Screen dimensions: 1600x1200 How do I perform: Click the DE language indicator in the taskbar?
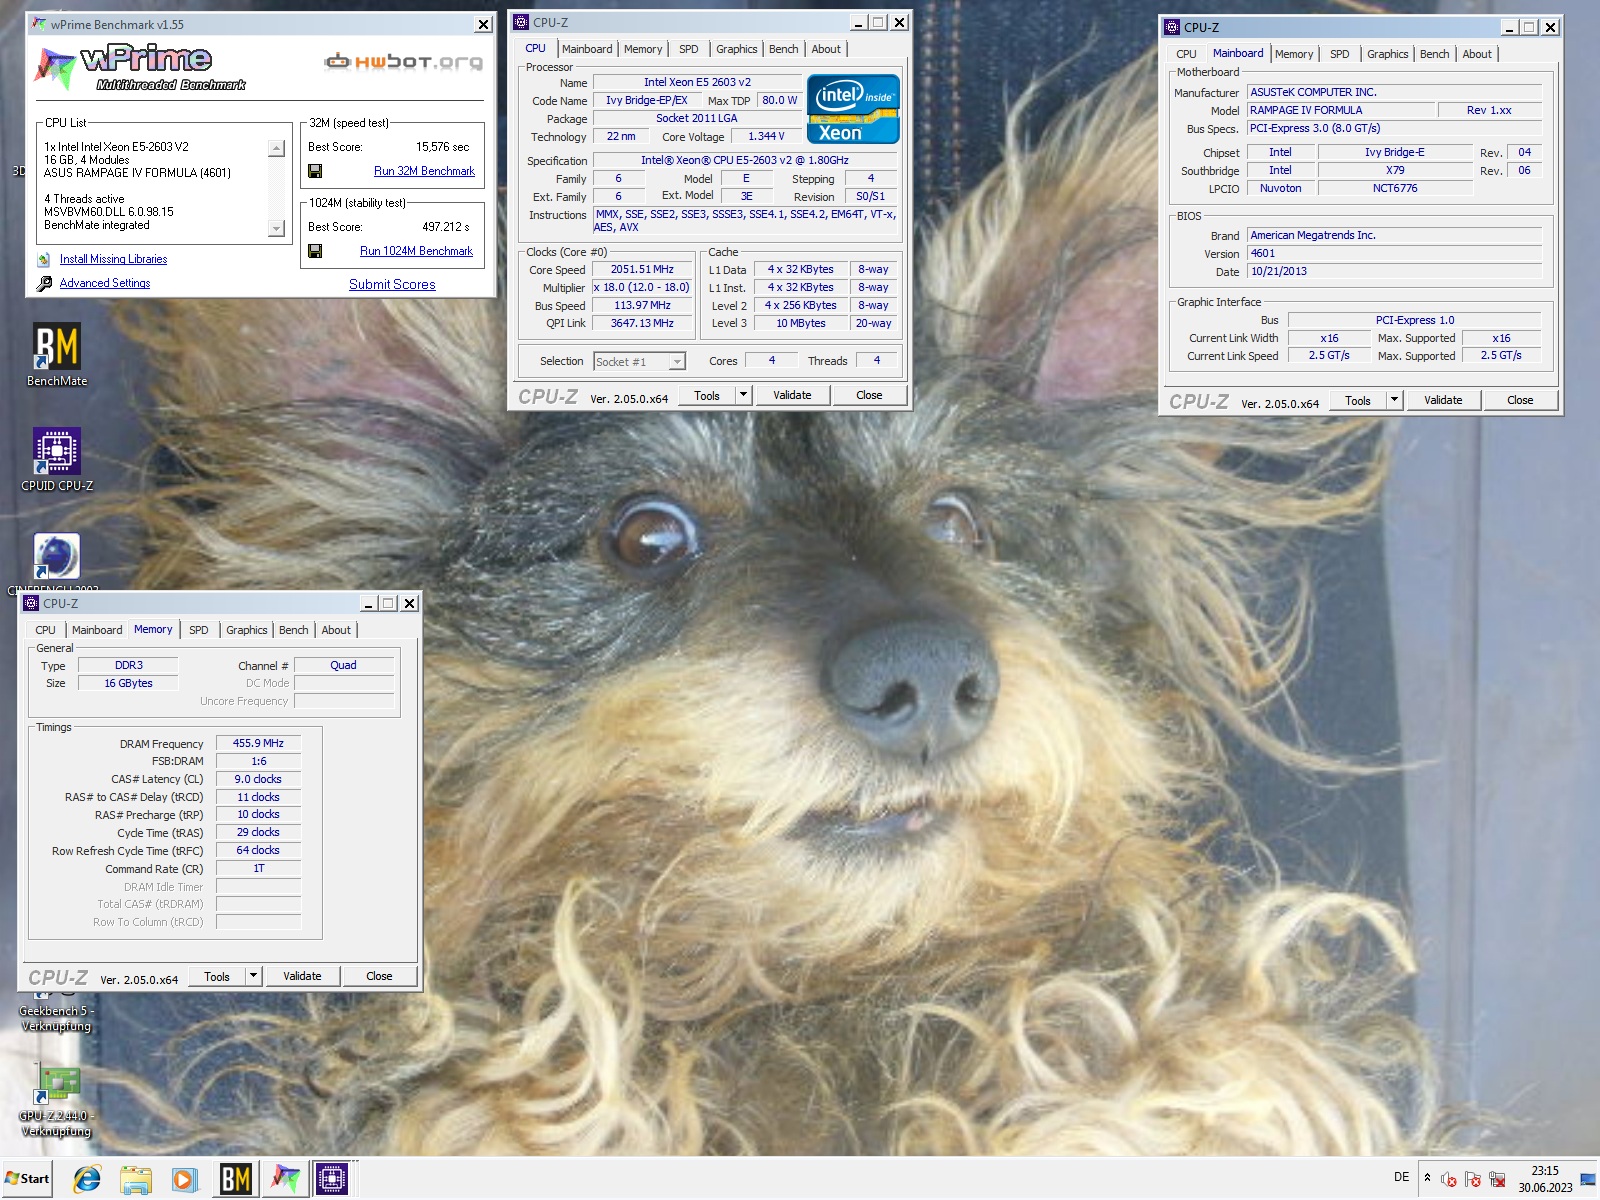[x=1402, y=1177]
